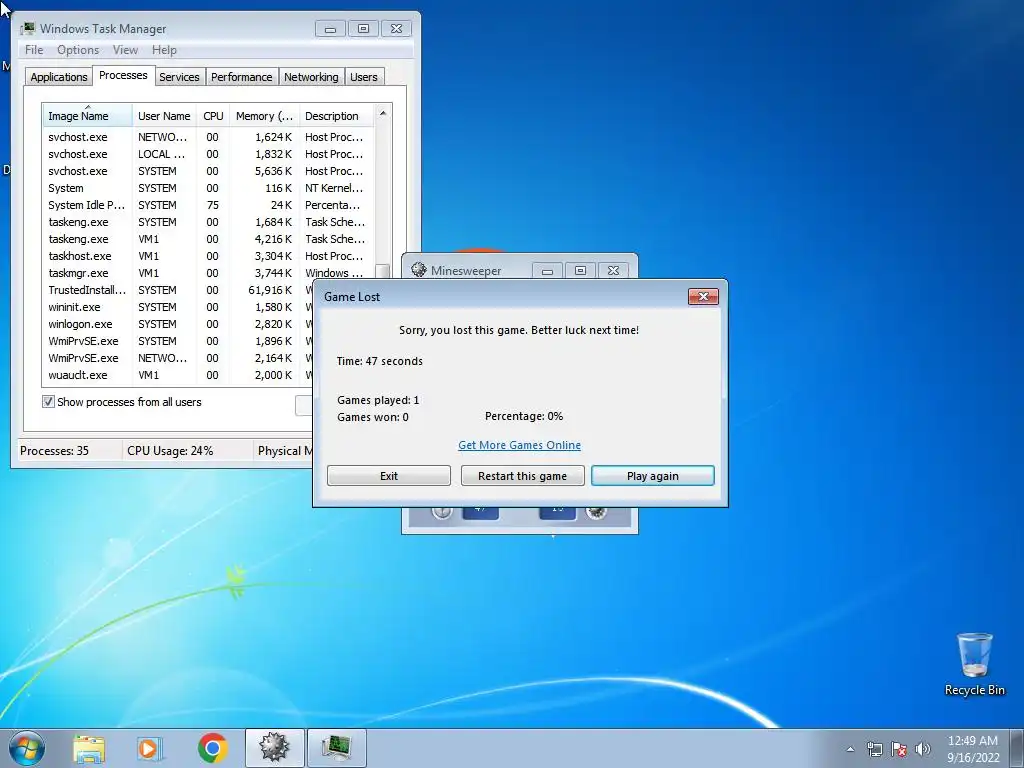The width and height of the screenshot is (1024, 768).
Task: Minimize the Minesweeper window
Action: pos(547,270)
